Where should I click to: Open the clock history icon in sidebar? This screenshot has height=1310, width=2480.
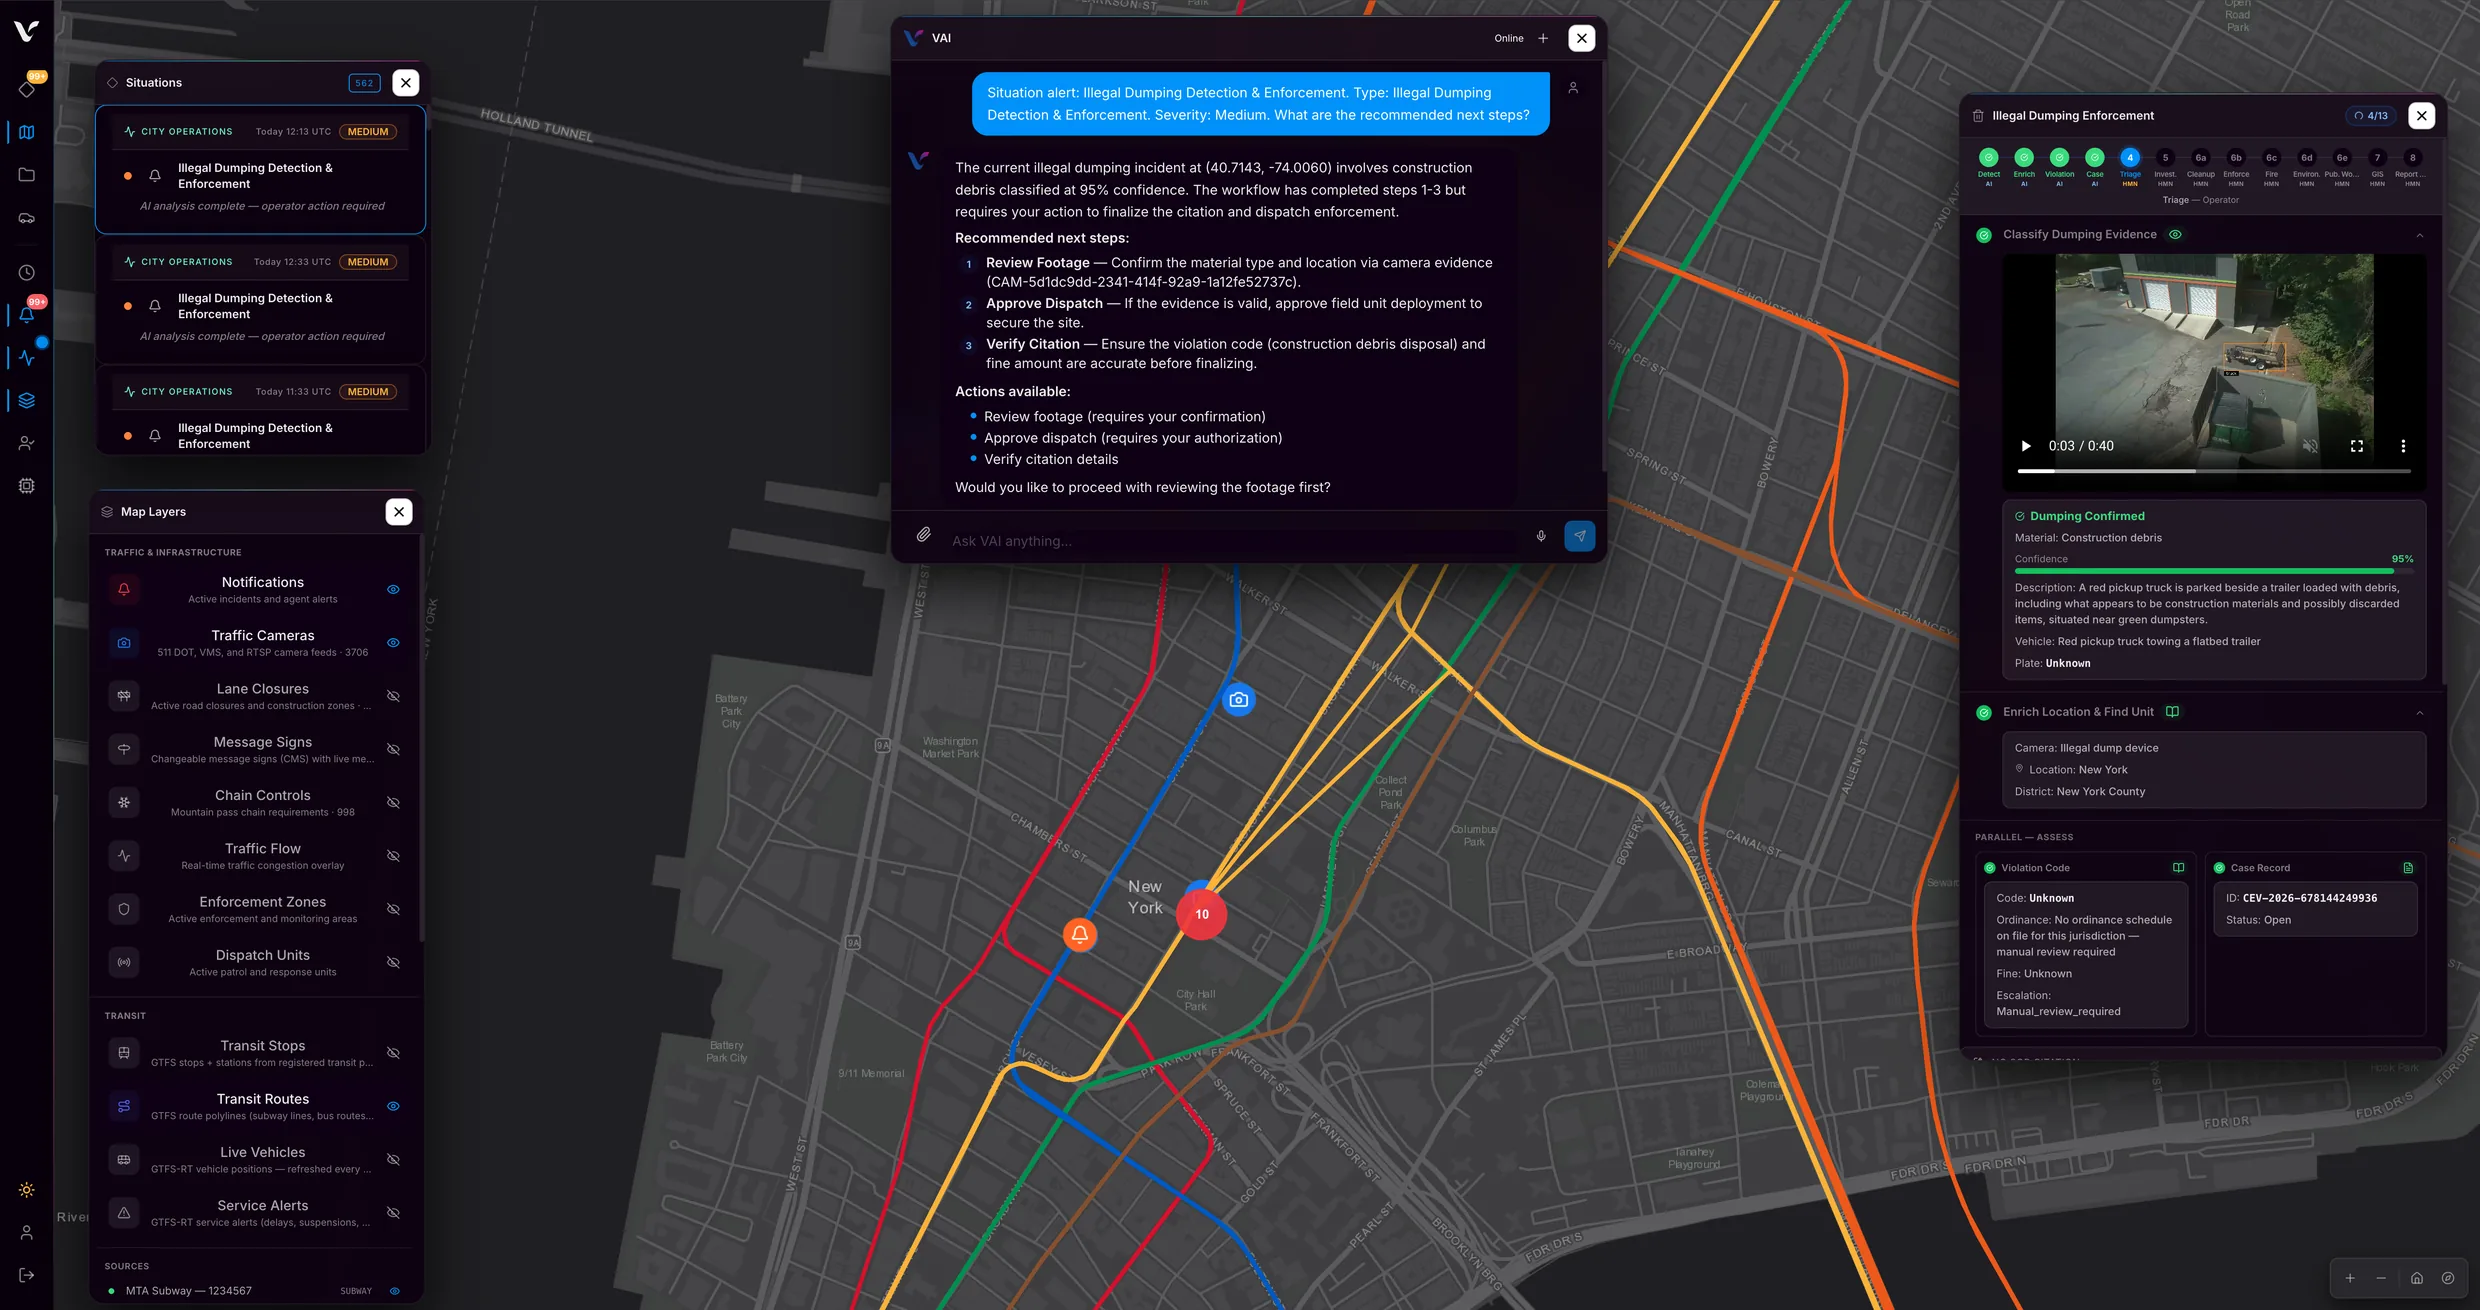point(27,273)
